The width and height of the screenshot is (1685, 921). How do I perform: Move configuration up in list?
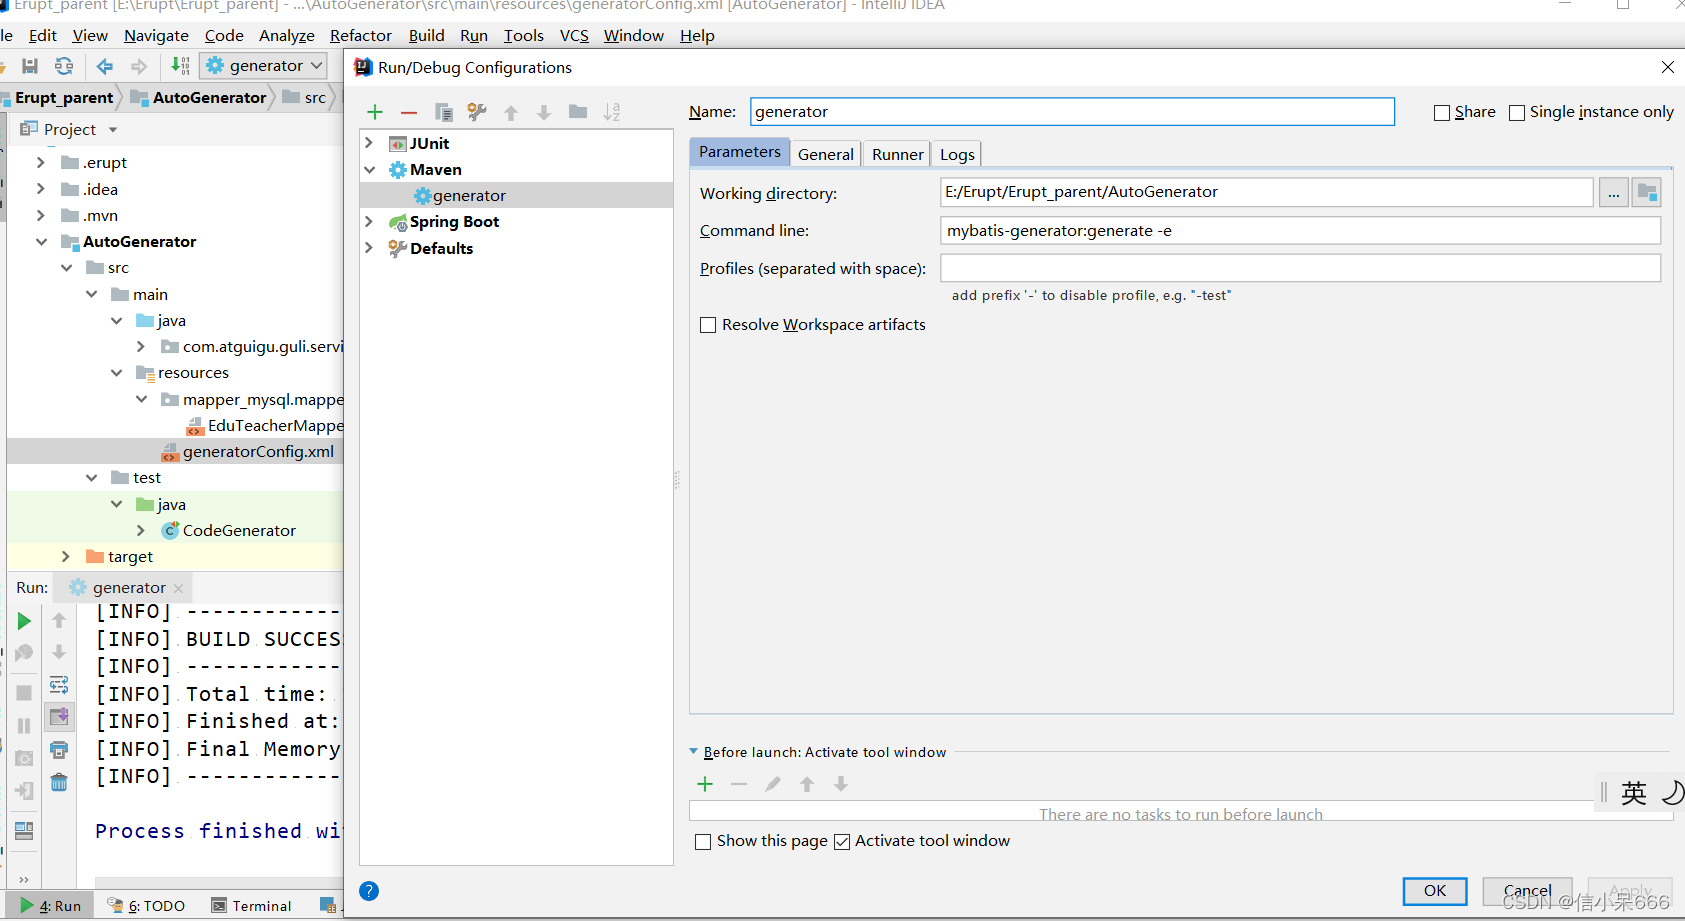tap(511, 112)
